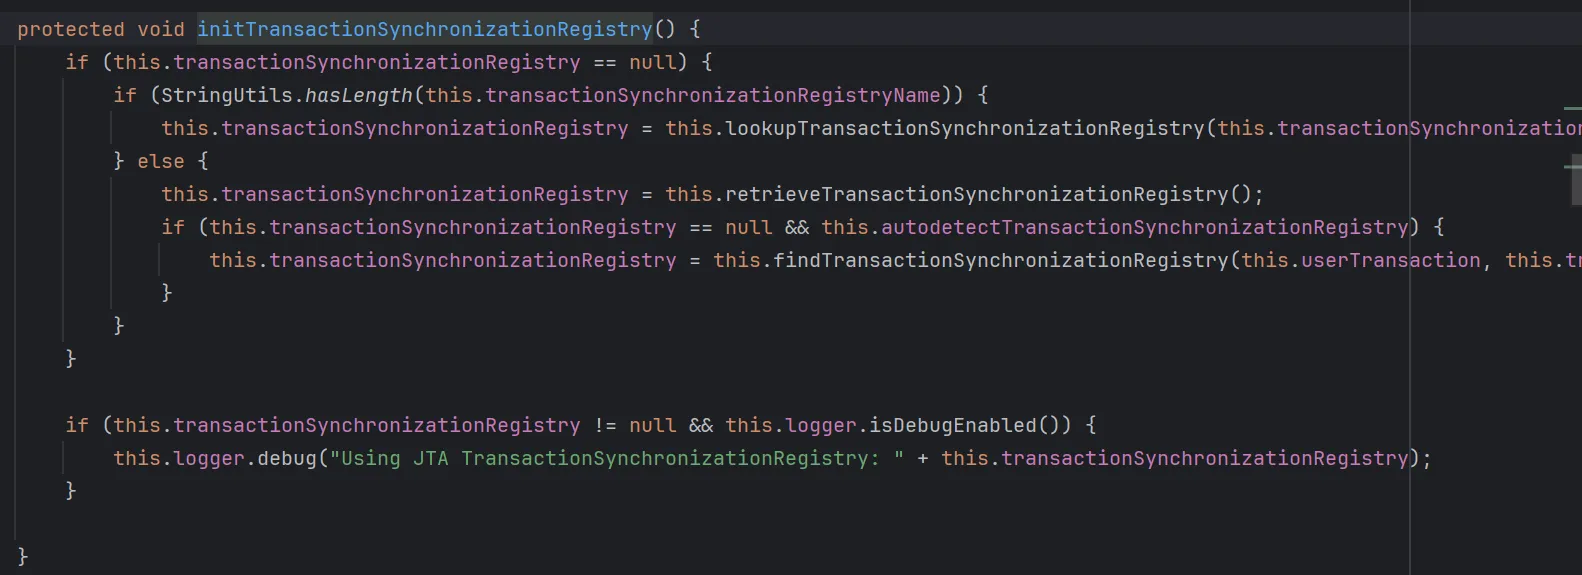Click the final closing brace of the method
Viewport: 1582px width, 575px height.
[x=23, y=556]
